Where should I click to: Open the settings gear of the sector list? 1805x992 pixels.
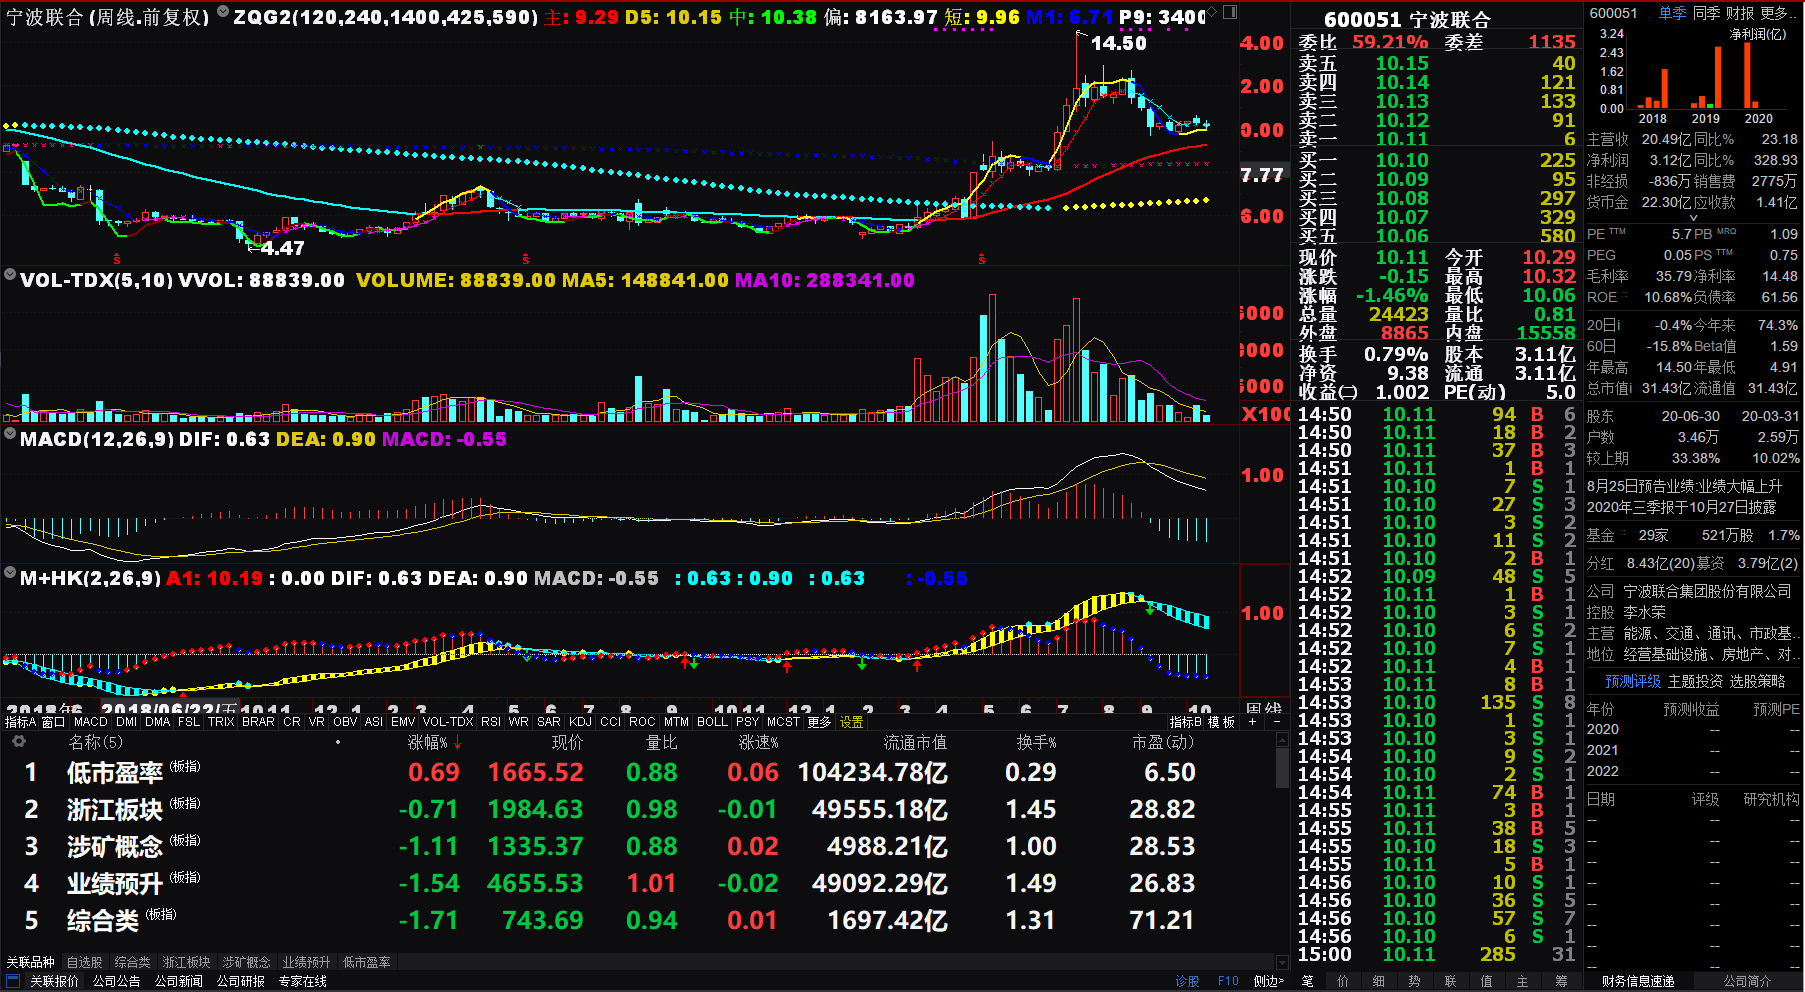(18, 742)
